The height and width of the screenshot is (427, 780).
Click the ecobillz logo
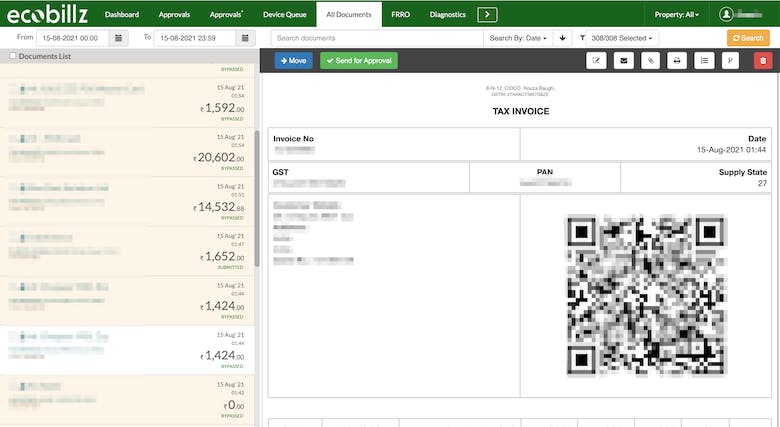(48, 14)
